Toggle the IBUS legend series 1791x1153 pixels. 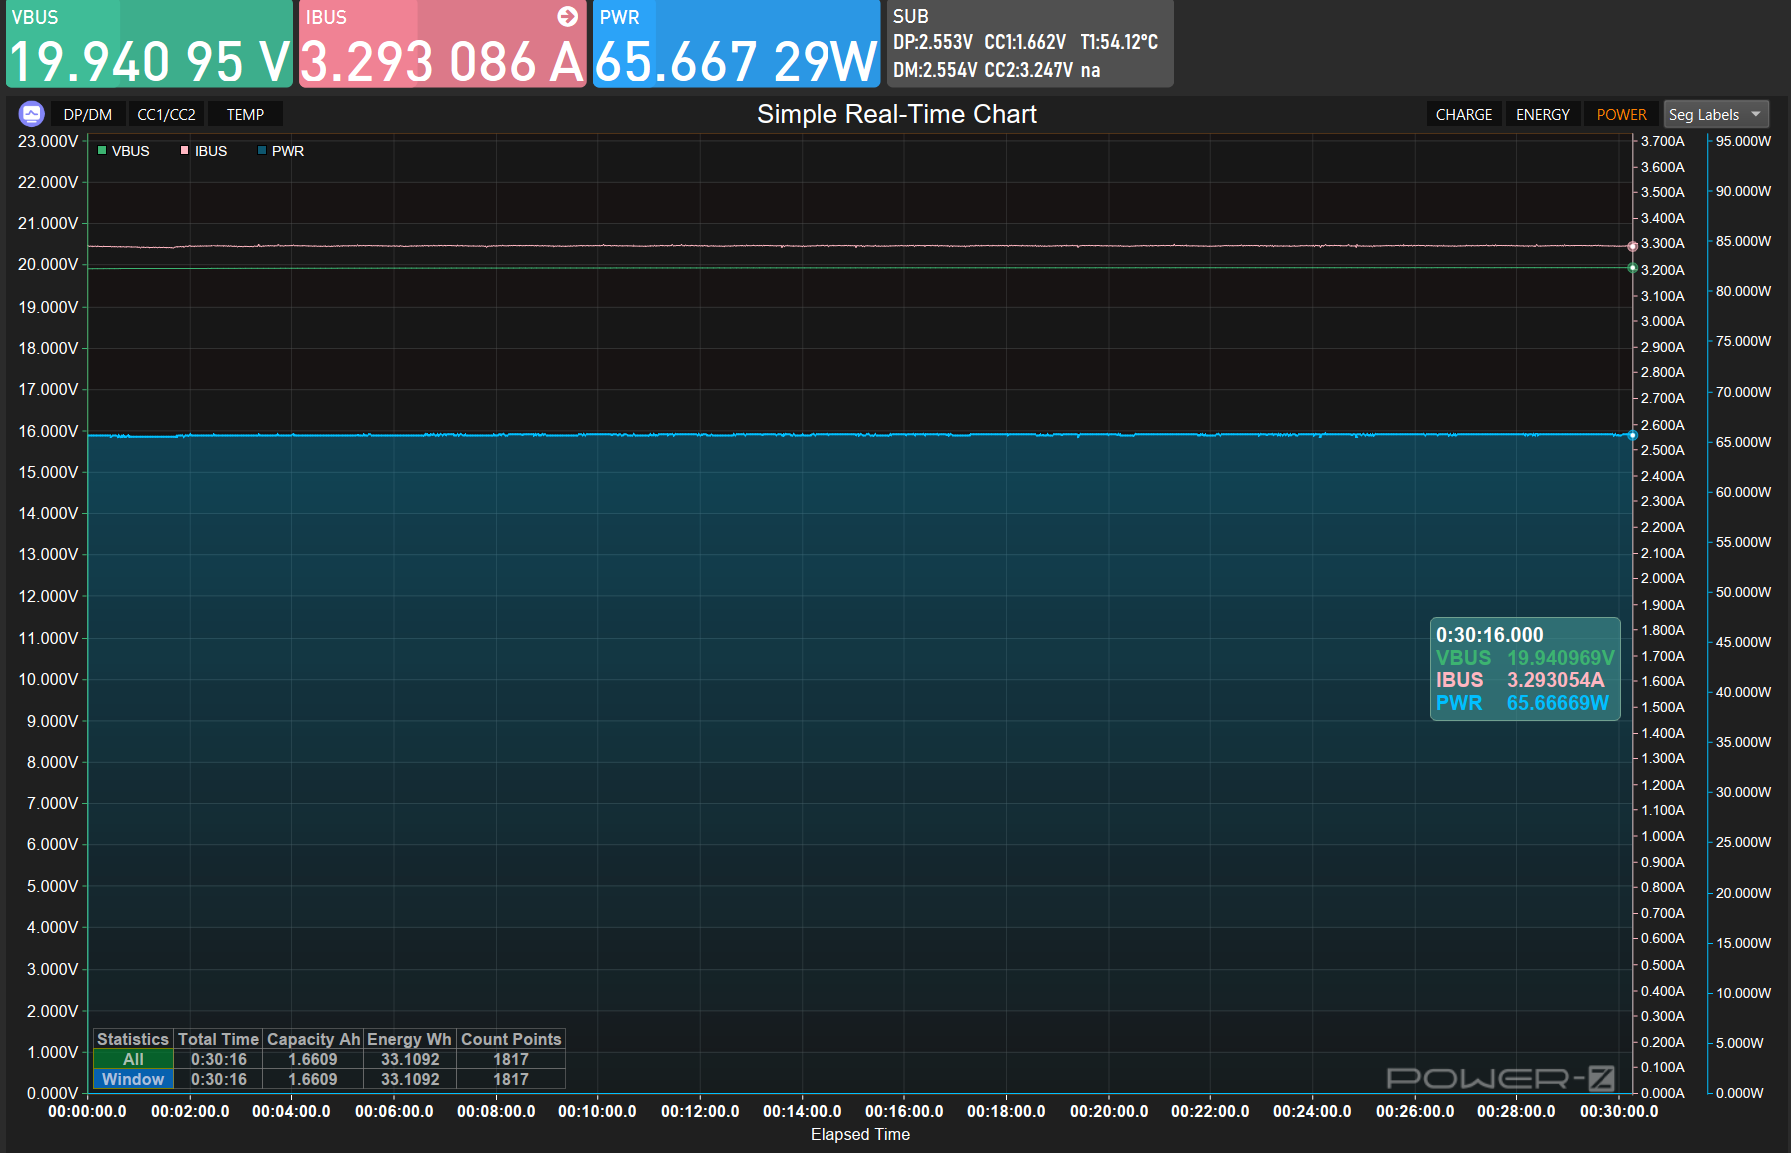coord(204,151)
